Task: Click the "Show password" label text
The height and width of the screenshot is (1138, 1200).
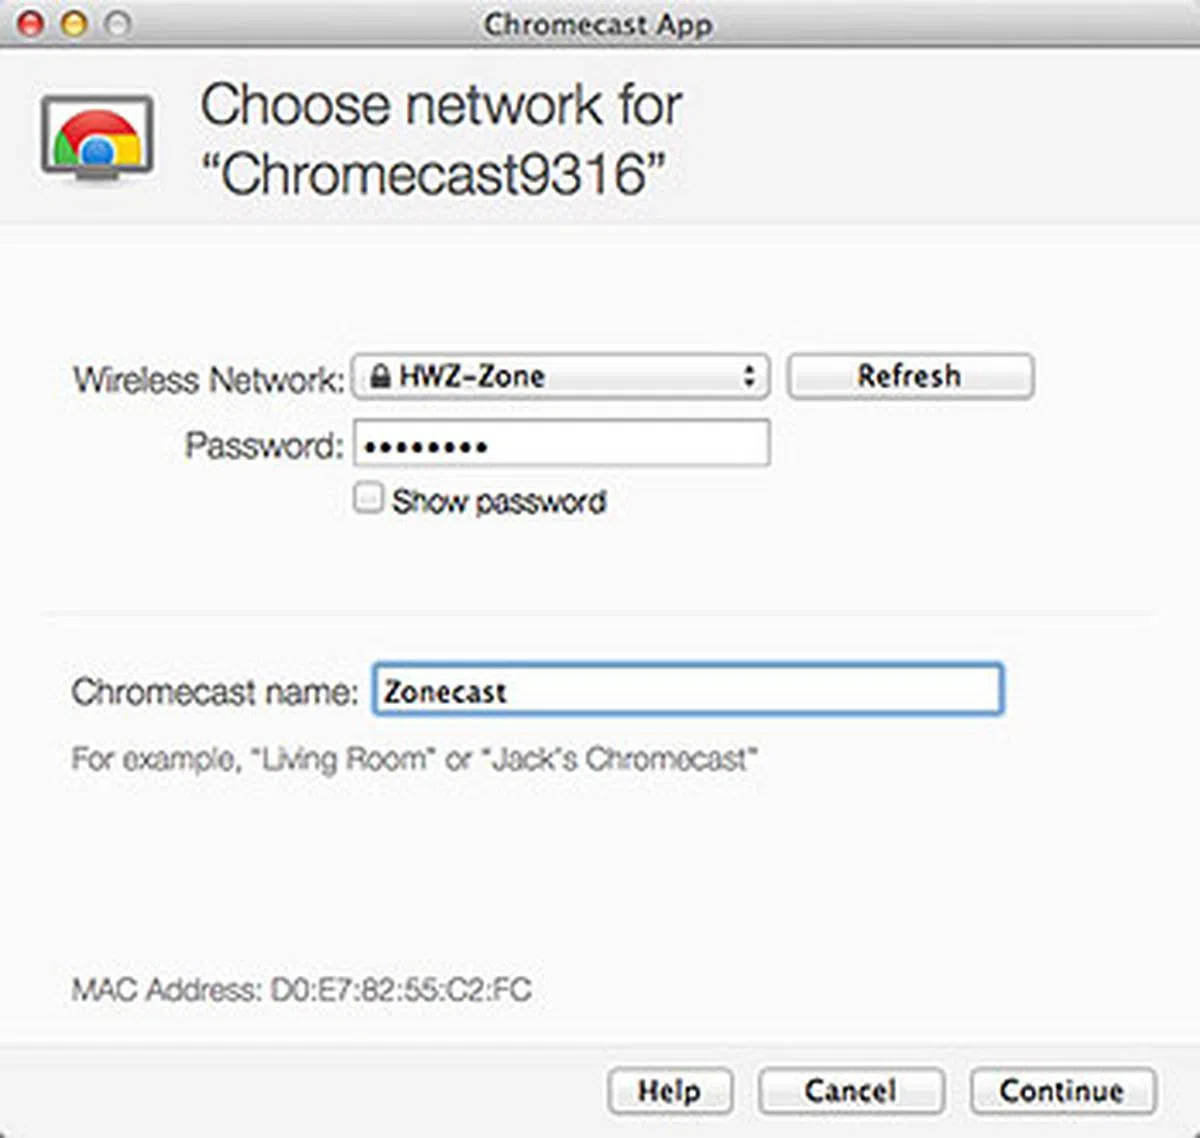Action: [x=498, y=501]
